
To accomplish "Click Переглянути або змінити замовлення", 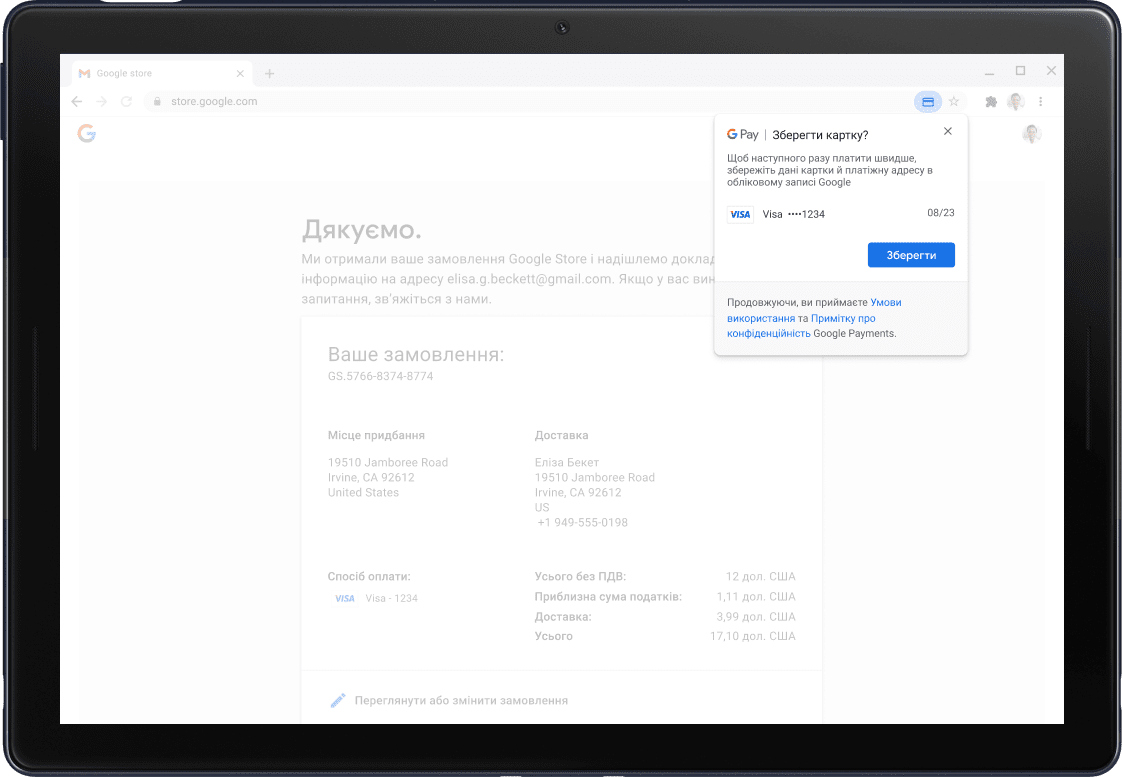I will (x=460, y=701).
